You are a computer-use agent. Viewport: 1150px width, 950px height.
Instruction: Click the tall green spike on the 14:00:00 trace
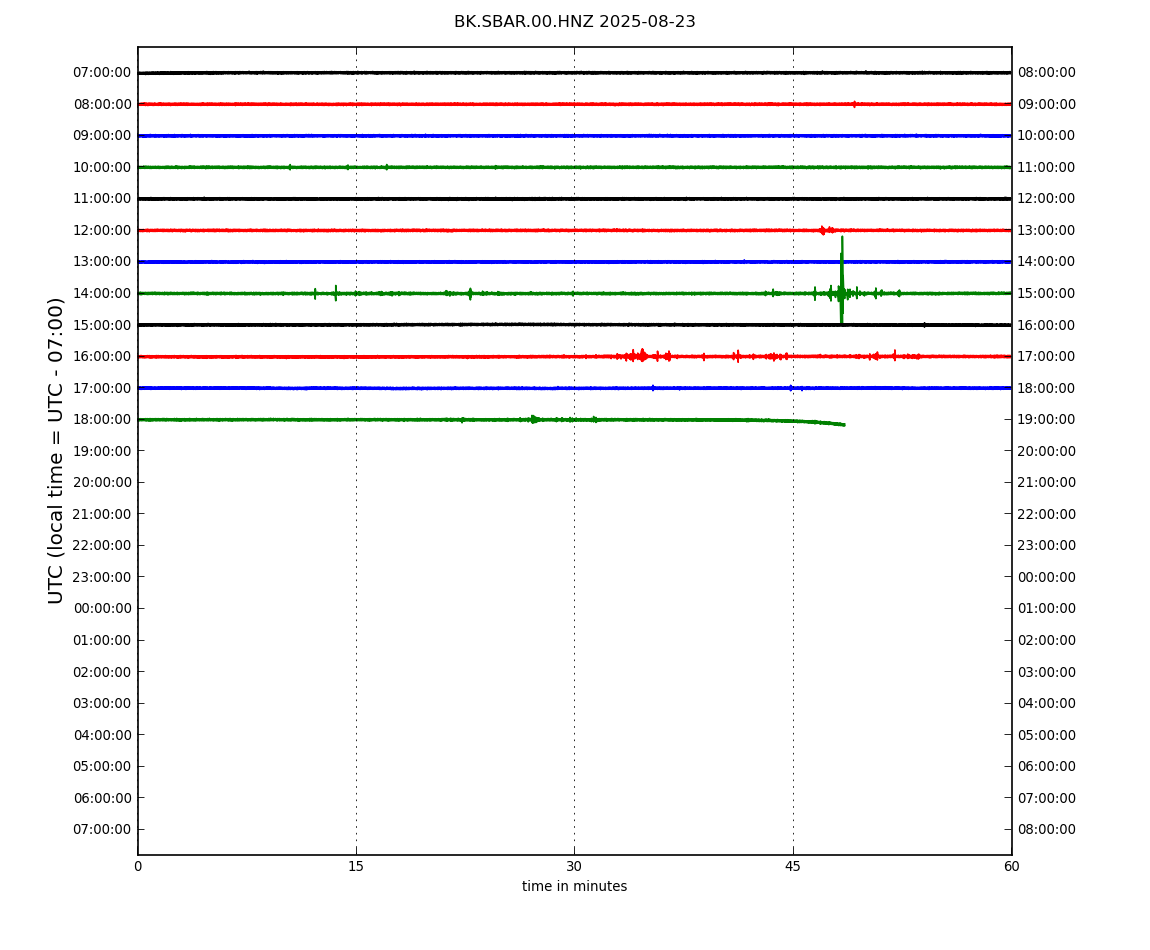pyautogui.click(x=842, y=280)
